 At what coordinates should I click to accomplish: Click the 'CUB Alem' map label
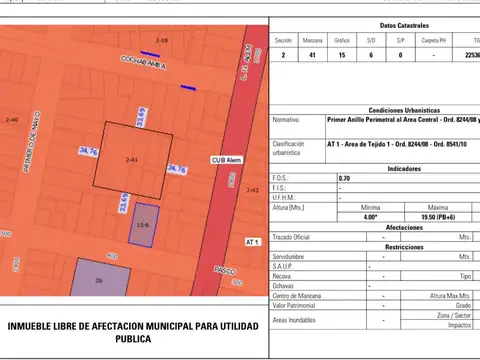point(227,160)
